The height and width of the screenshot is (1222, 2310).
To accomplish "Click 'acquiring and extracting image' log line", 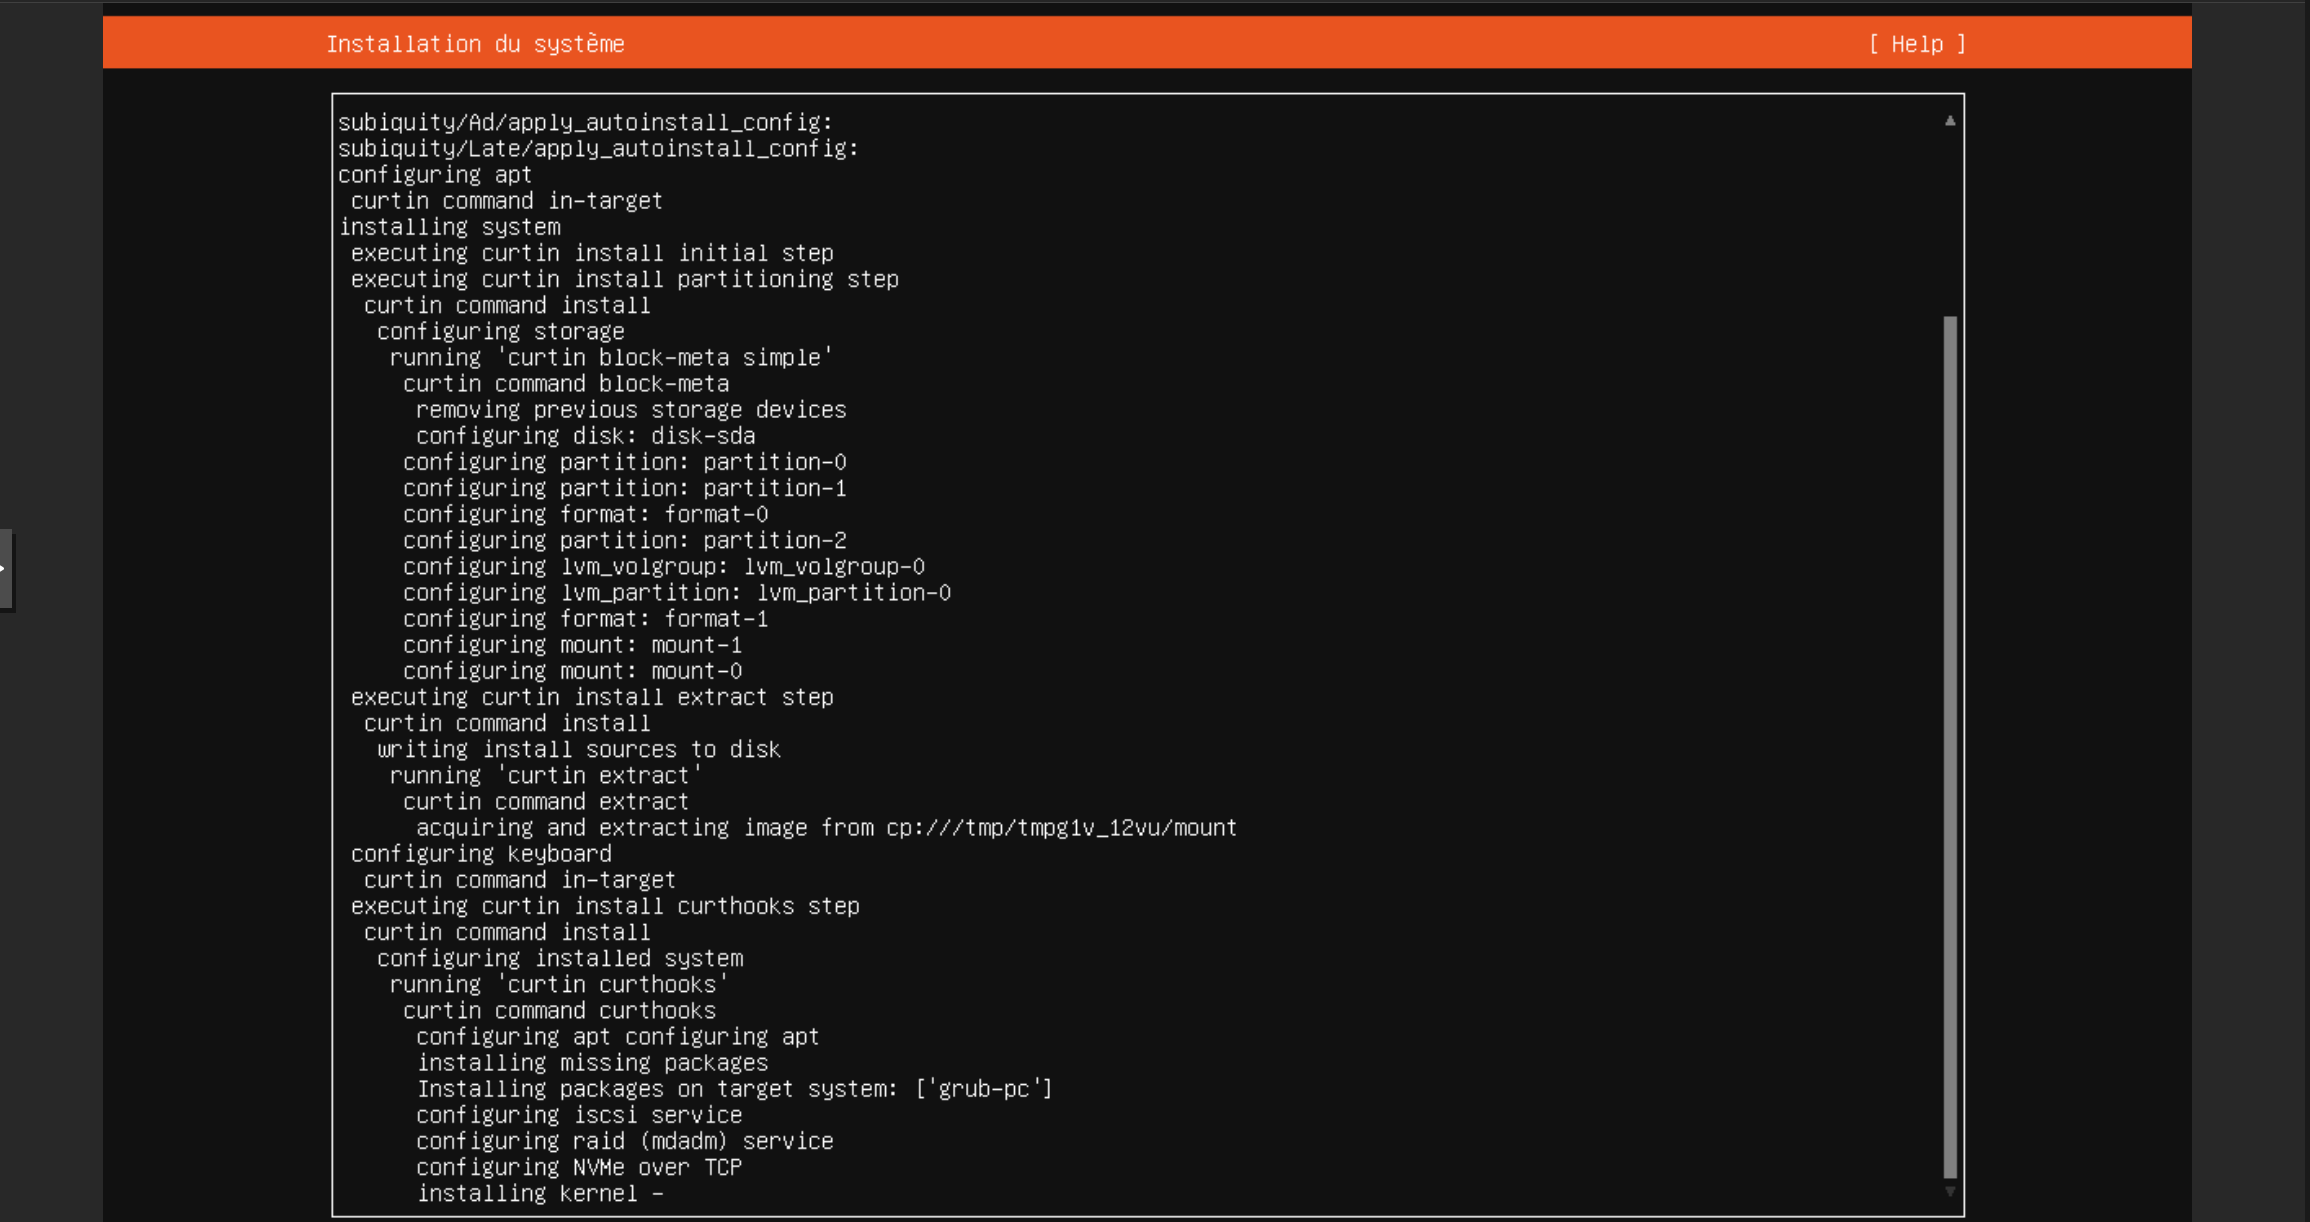I will tap(826, 828).
